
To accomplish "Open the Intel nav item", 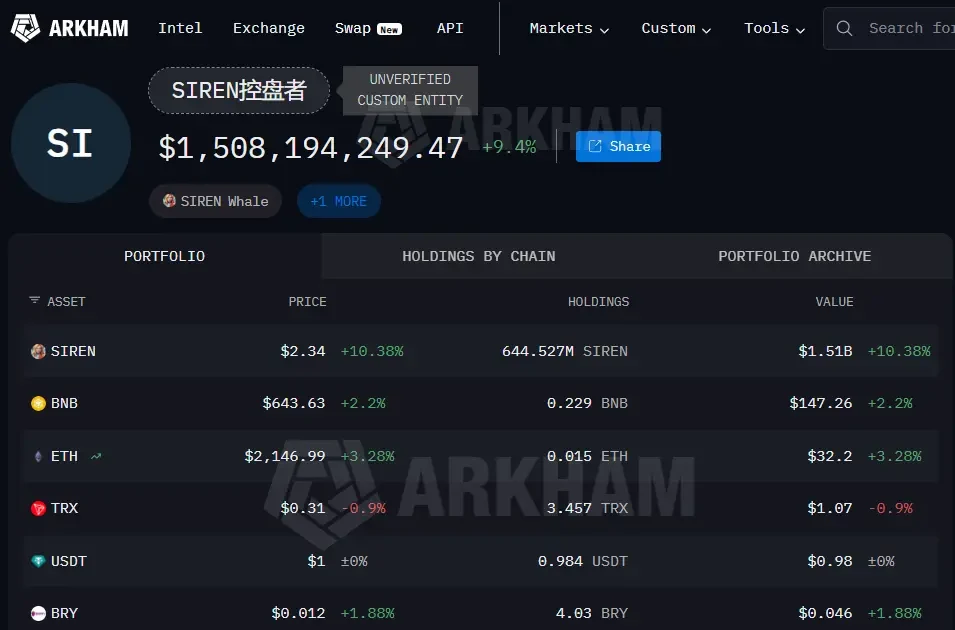I will click(180, 28).
